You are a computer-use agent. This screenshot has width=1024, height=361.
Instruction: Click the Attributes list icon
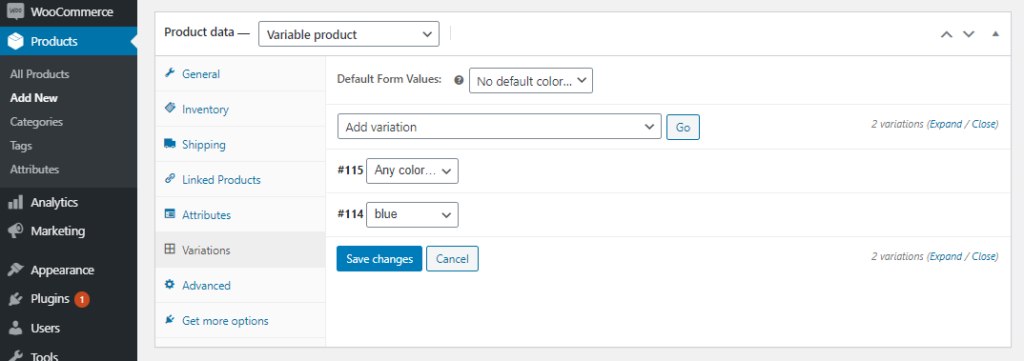pos(170,214)
